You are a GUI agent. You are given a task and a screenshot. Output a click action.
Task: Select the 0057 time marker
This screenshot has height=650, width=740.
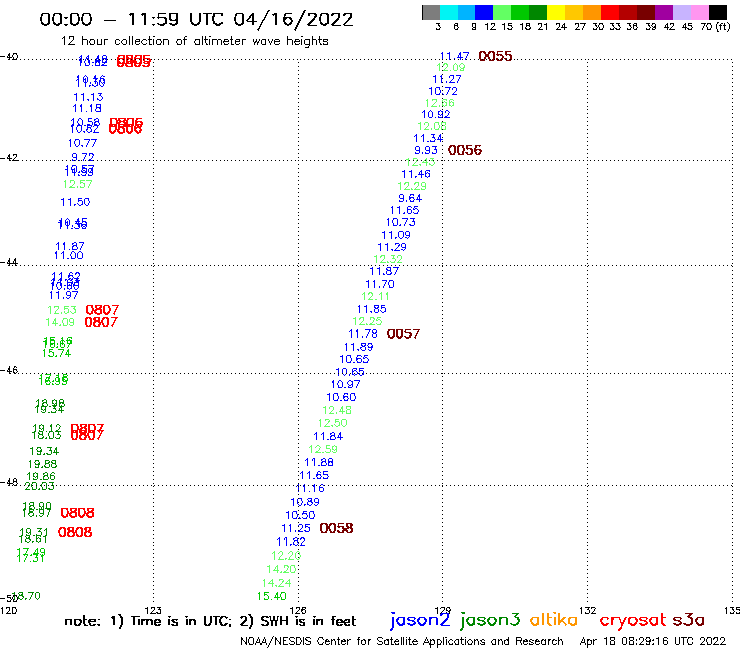pos(403,334)
